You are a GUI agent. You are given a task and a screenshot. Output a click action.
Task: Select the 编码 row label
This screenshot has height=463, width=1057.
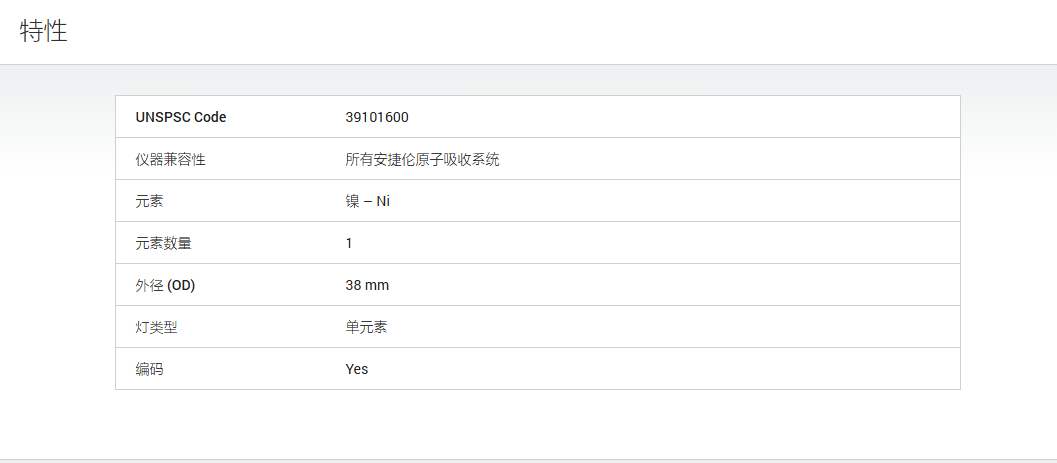[149, 369]
